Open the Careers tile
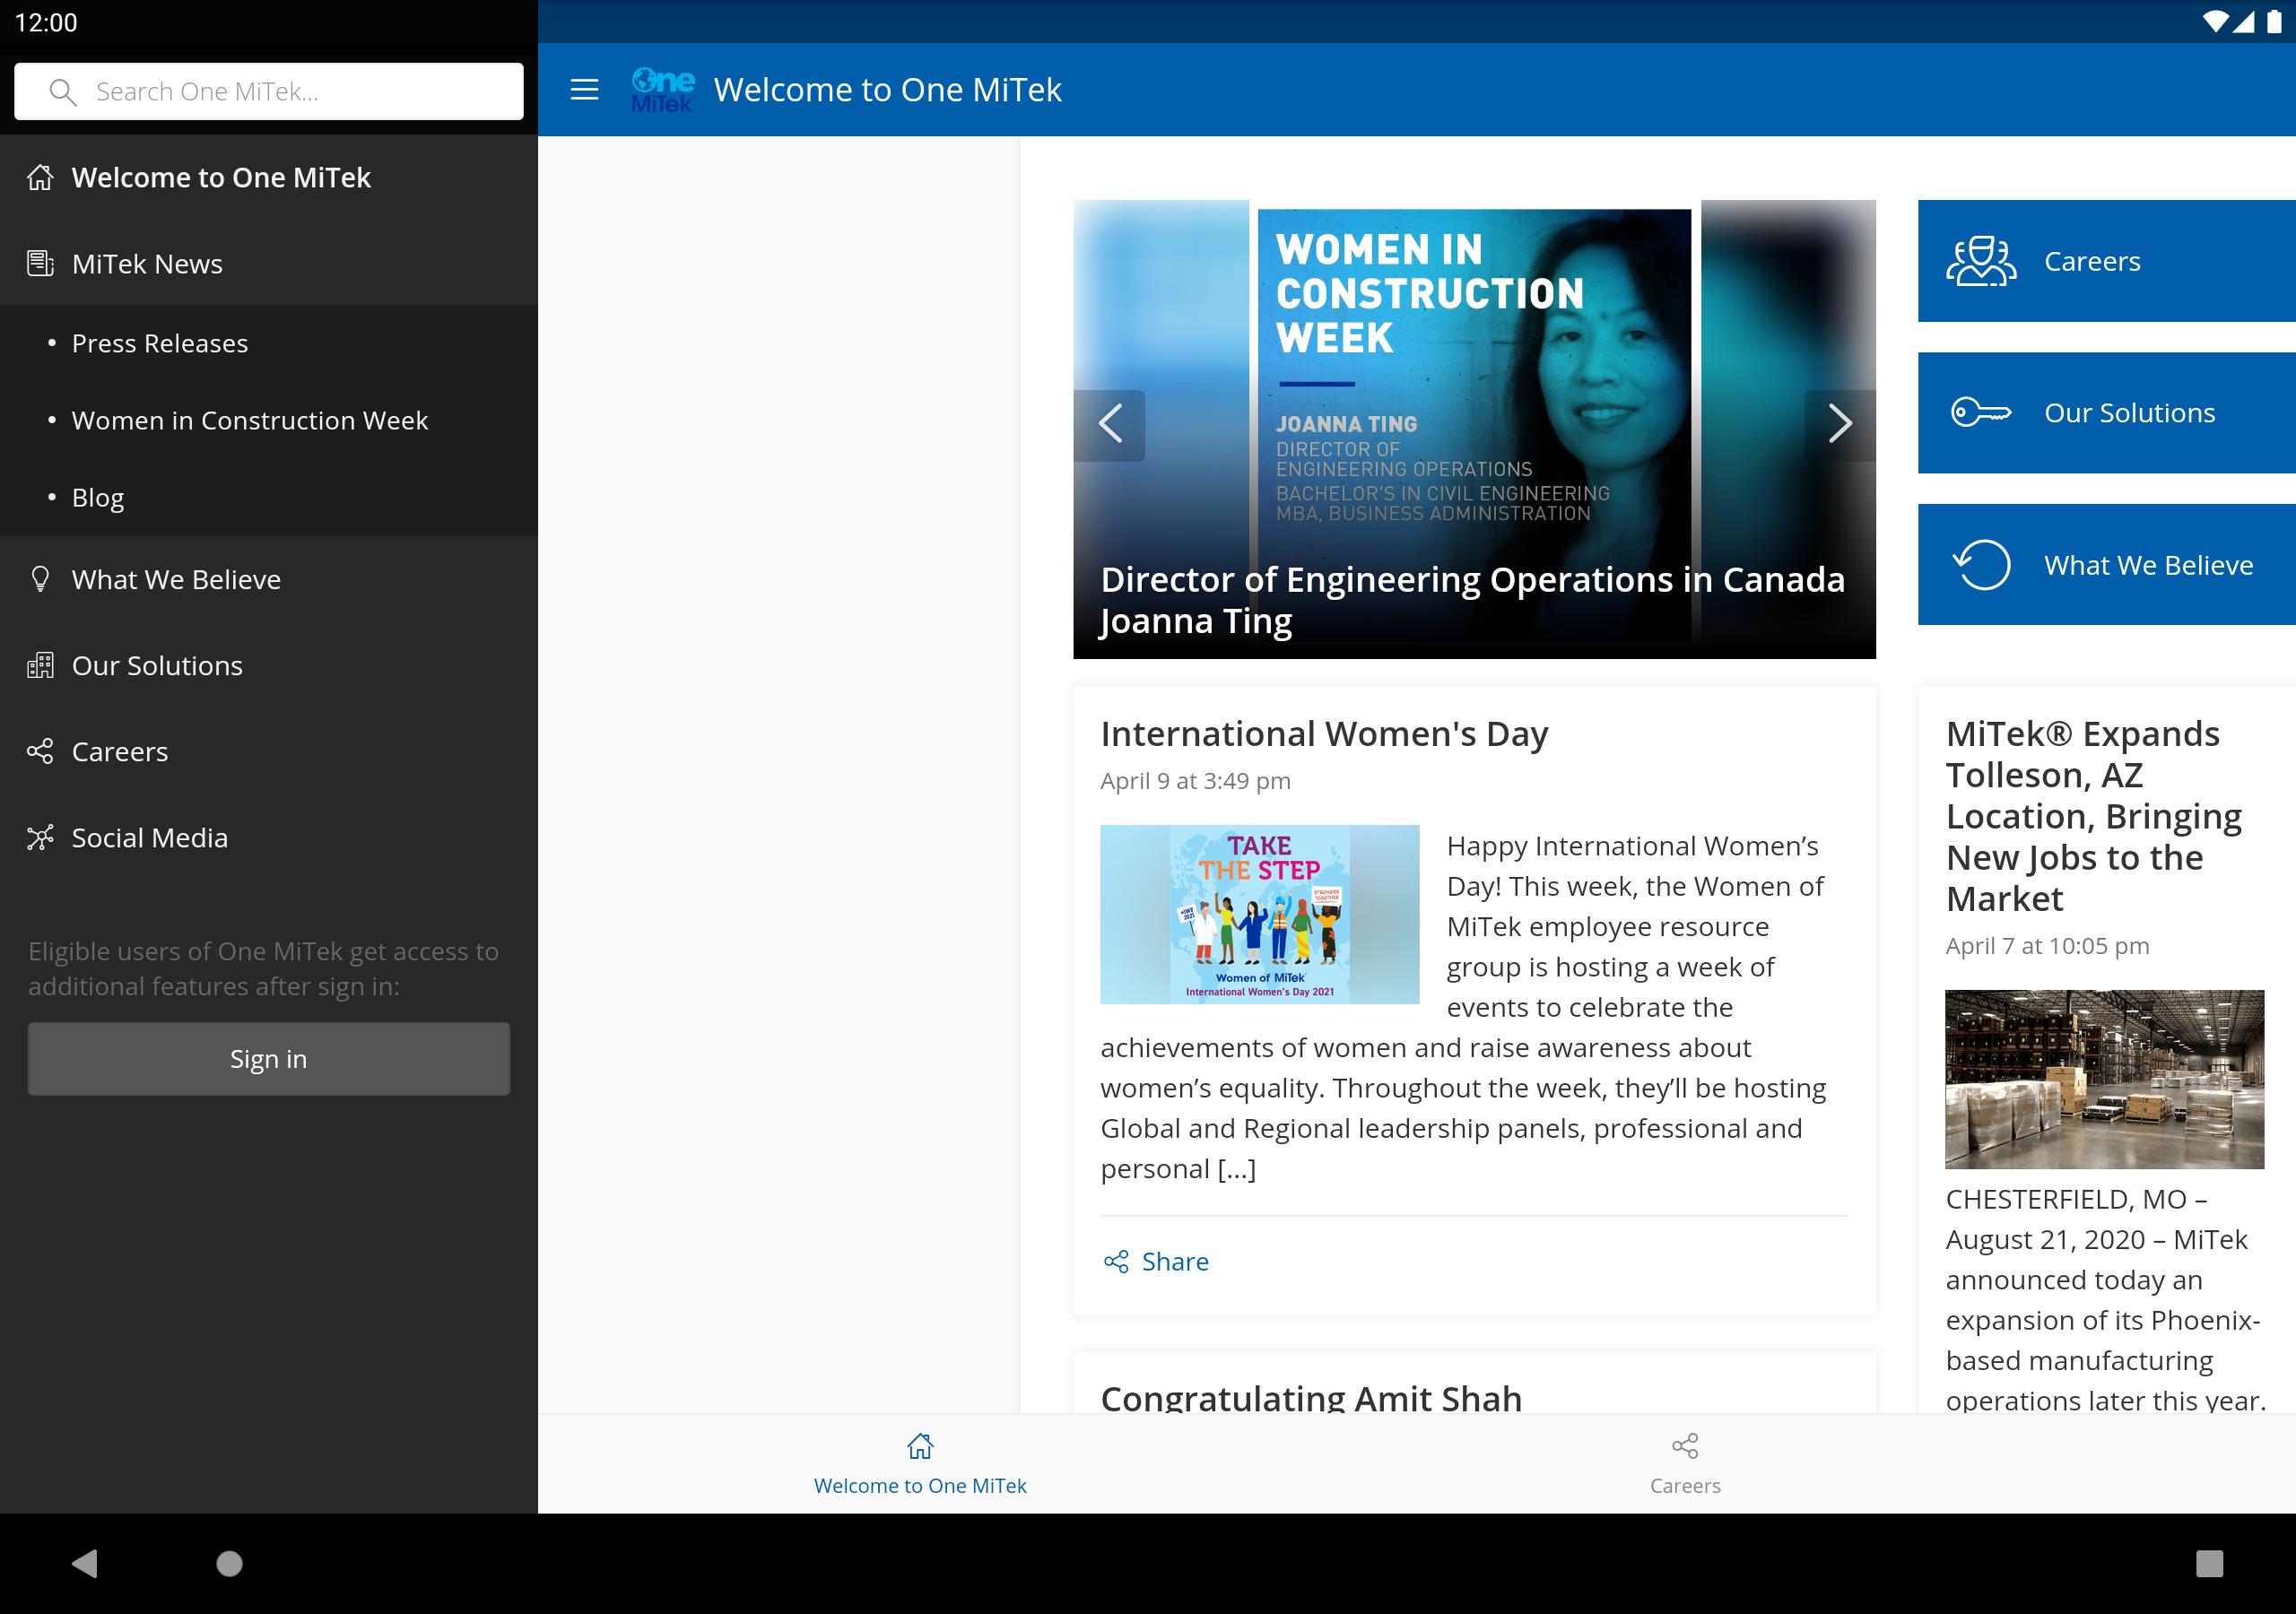 pyautogui.click(x=2107, y=261)
